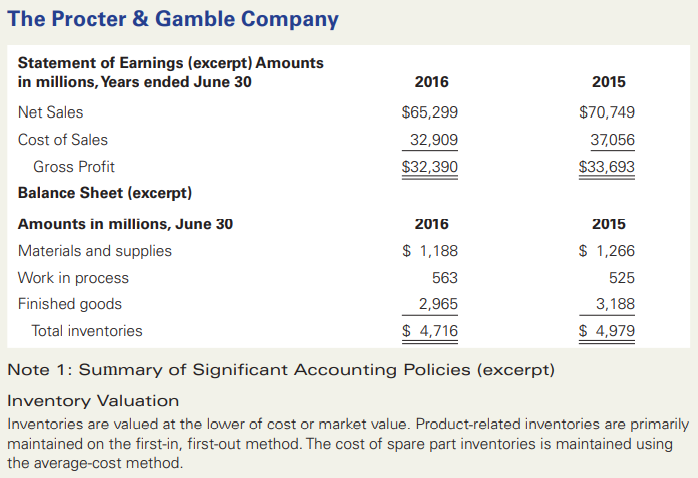Select 2016 Materials and supplies $1,188
The height and width of the screenshot is (478, 698).
coord(430,251)
